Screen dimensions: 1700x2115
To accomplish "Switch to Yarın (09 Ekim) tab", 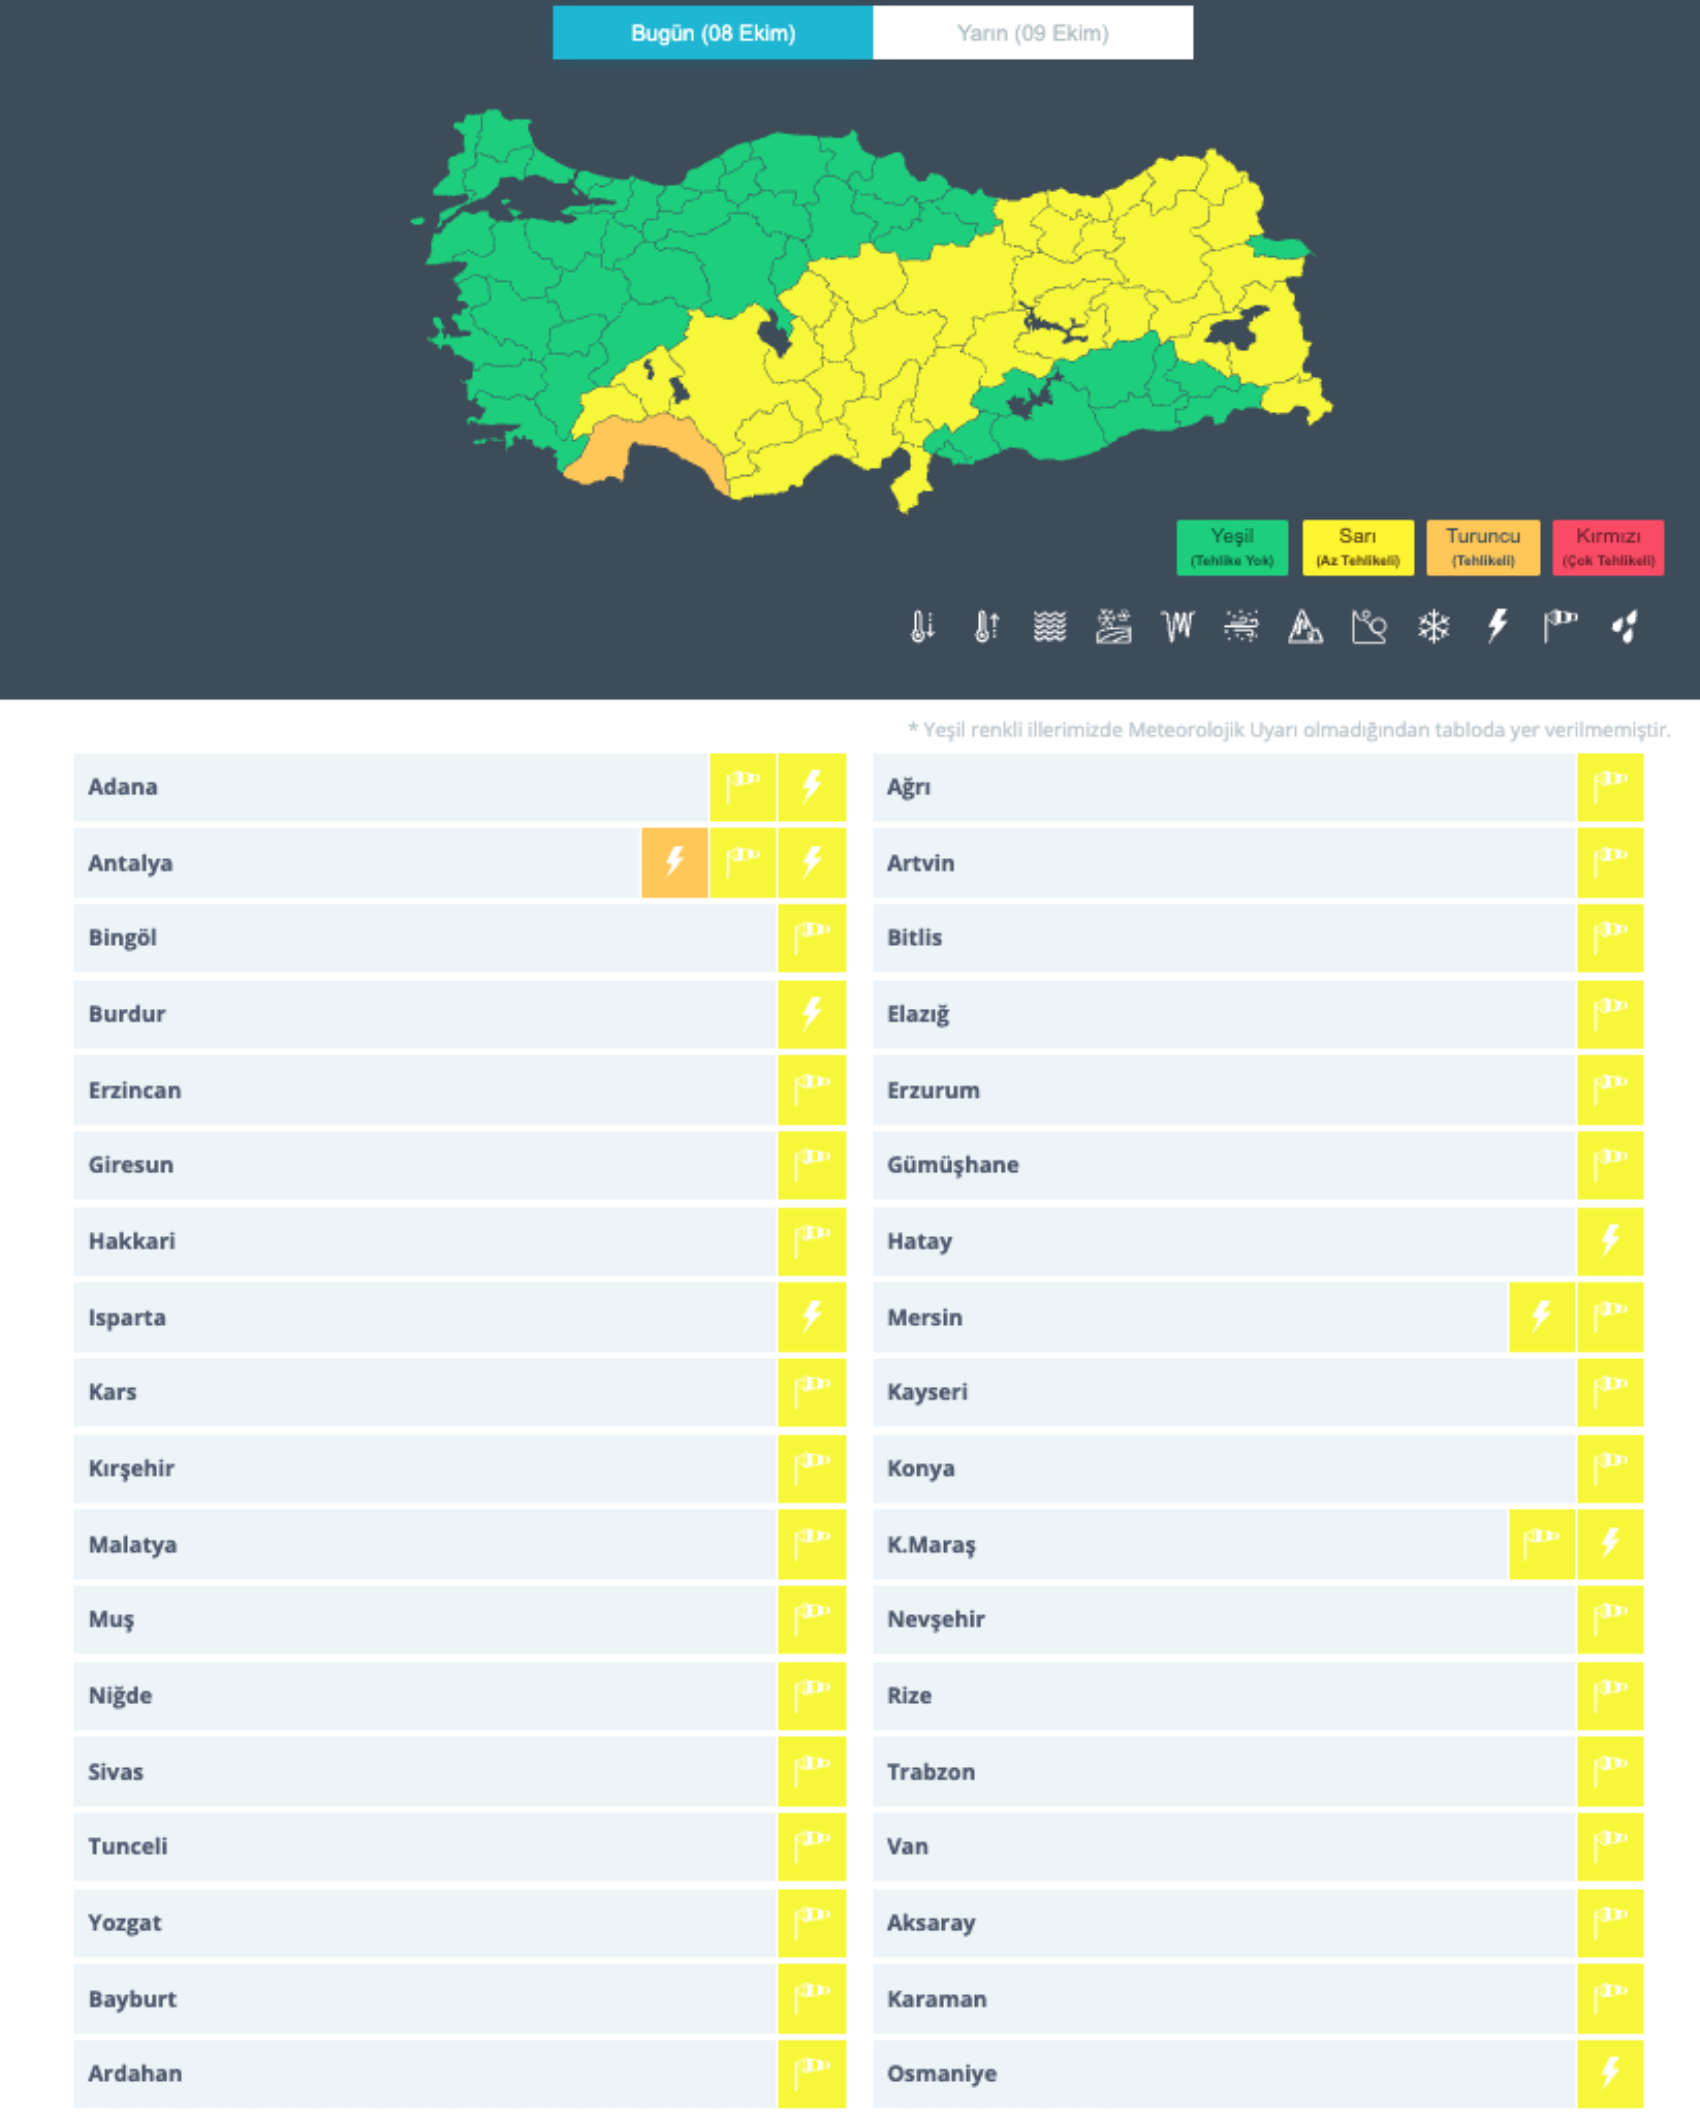I will (1032, 33).
